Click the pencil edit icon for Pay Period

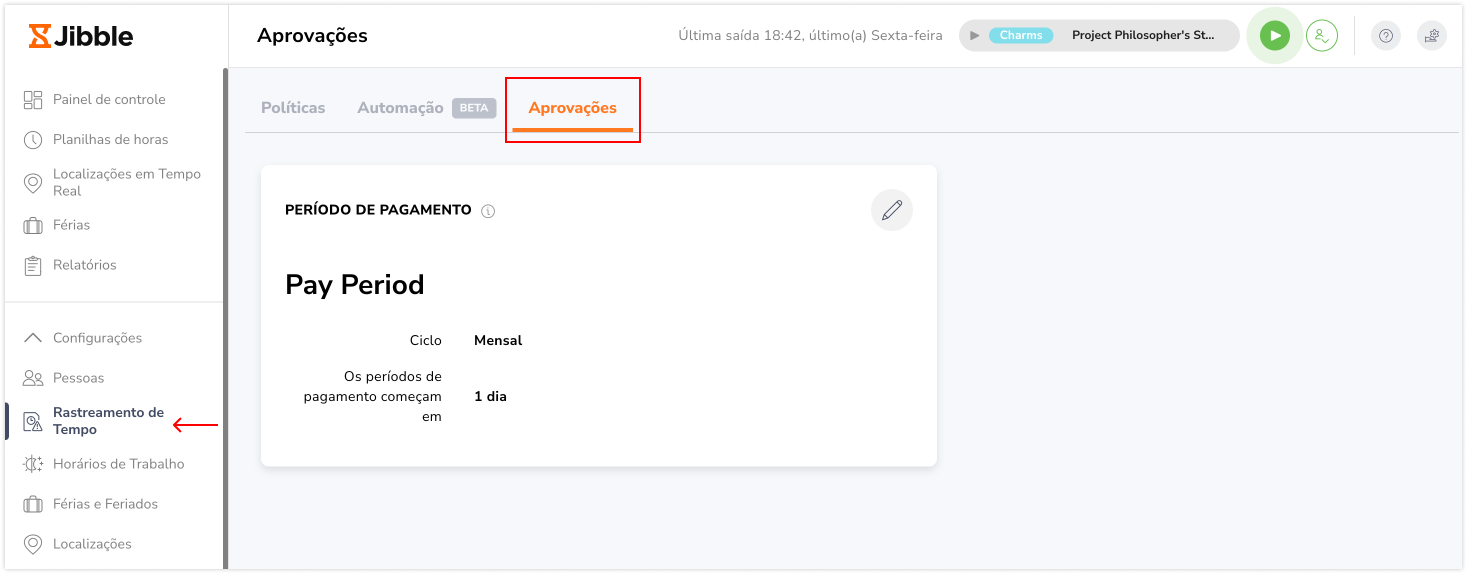[x=892, y=210]
